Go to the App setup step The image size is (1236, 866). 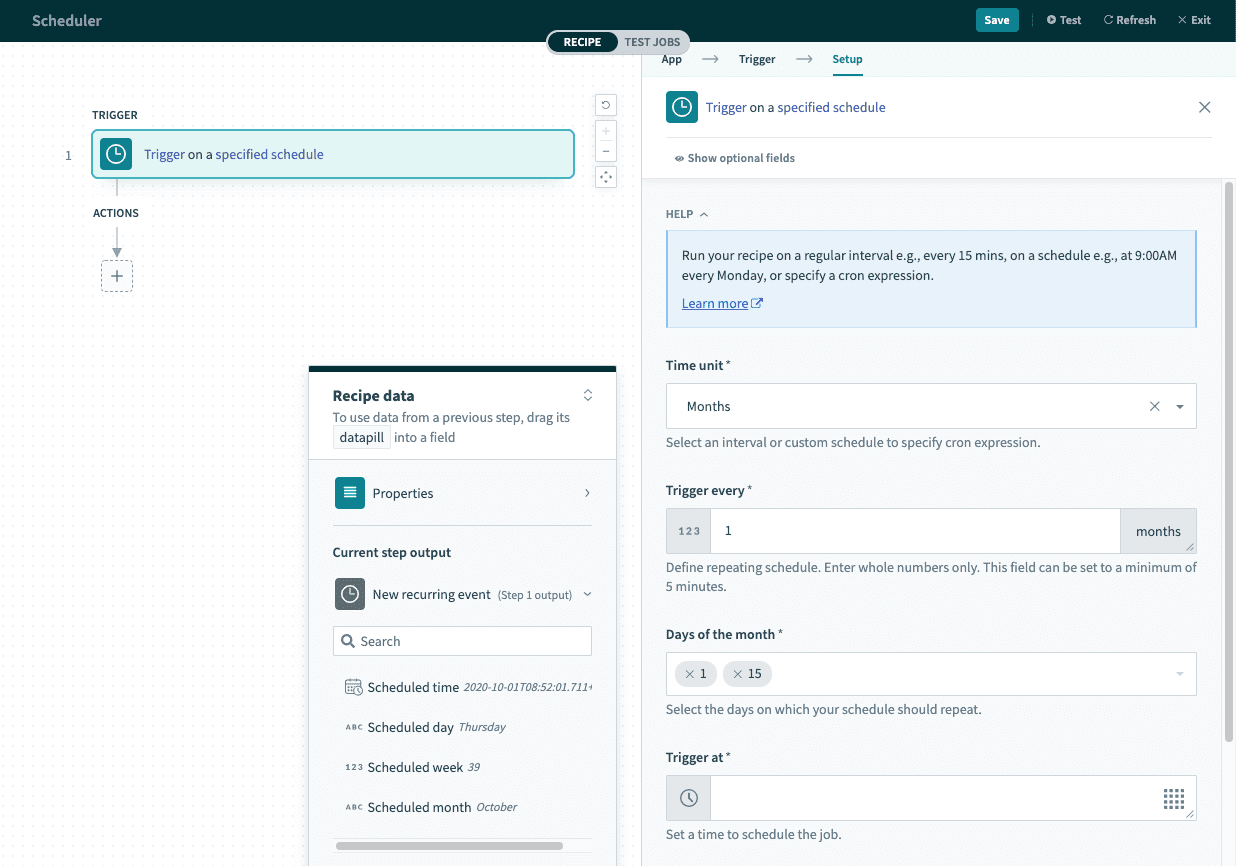[x=671, y=59]
